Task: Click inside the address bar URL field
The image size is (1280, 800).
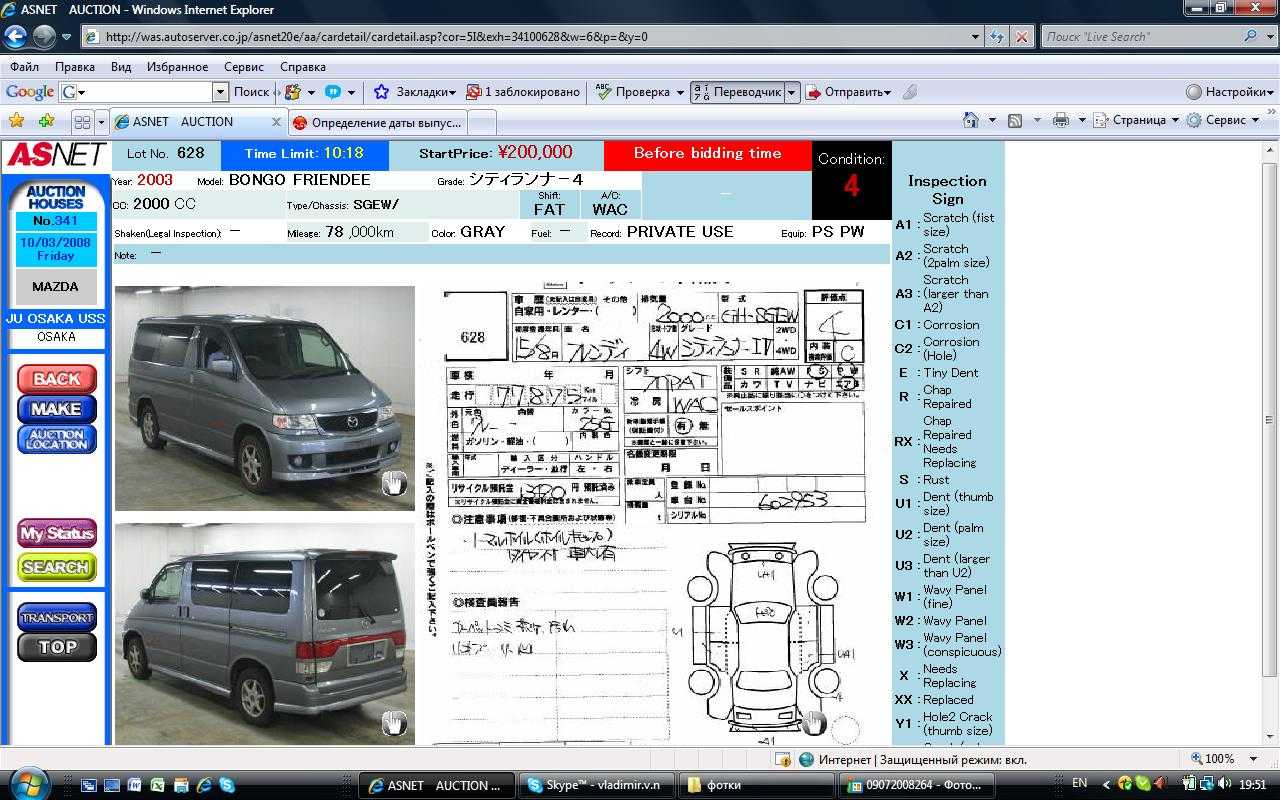Action: click(530, 36)
